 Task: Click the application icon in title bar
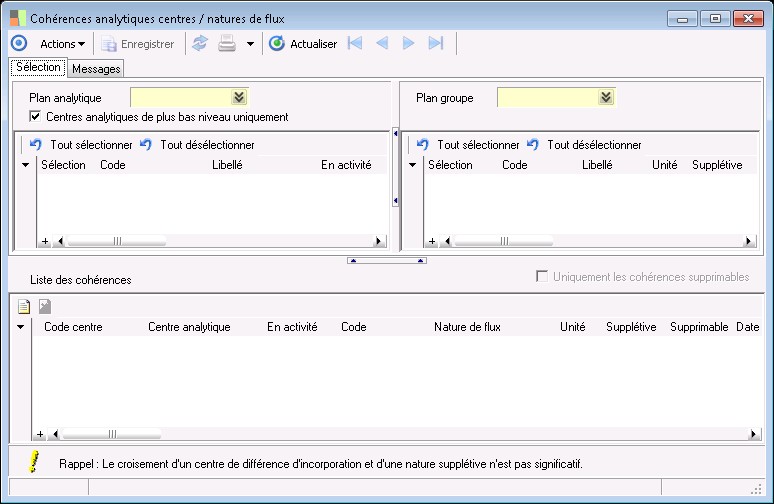tap(18, 18)
